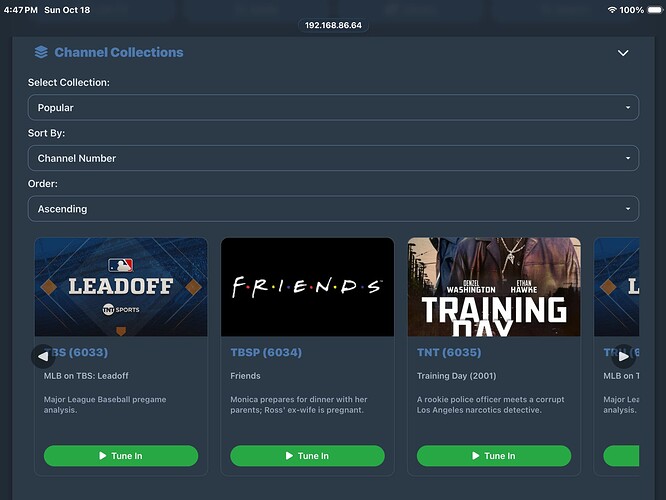
Task: Click the "Friends" program title text
Action: pos(245,376)
